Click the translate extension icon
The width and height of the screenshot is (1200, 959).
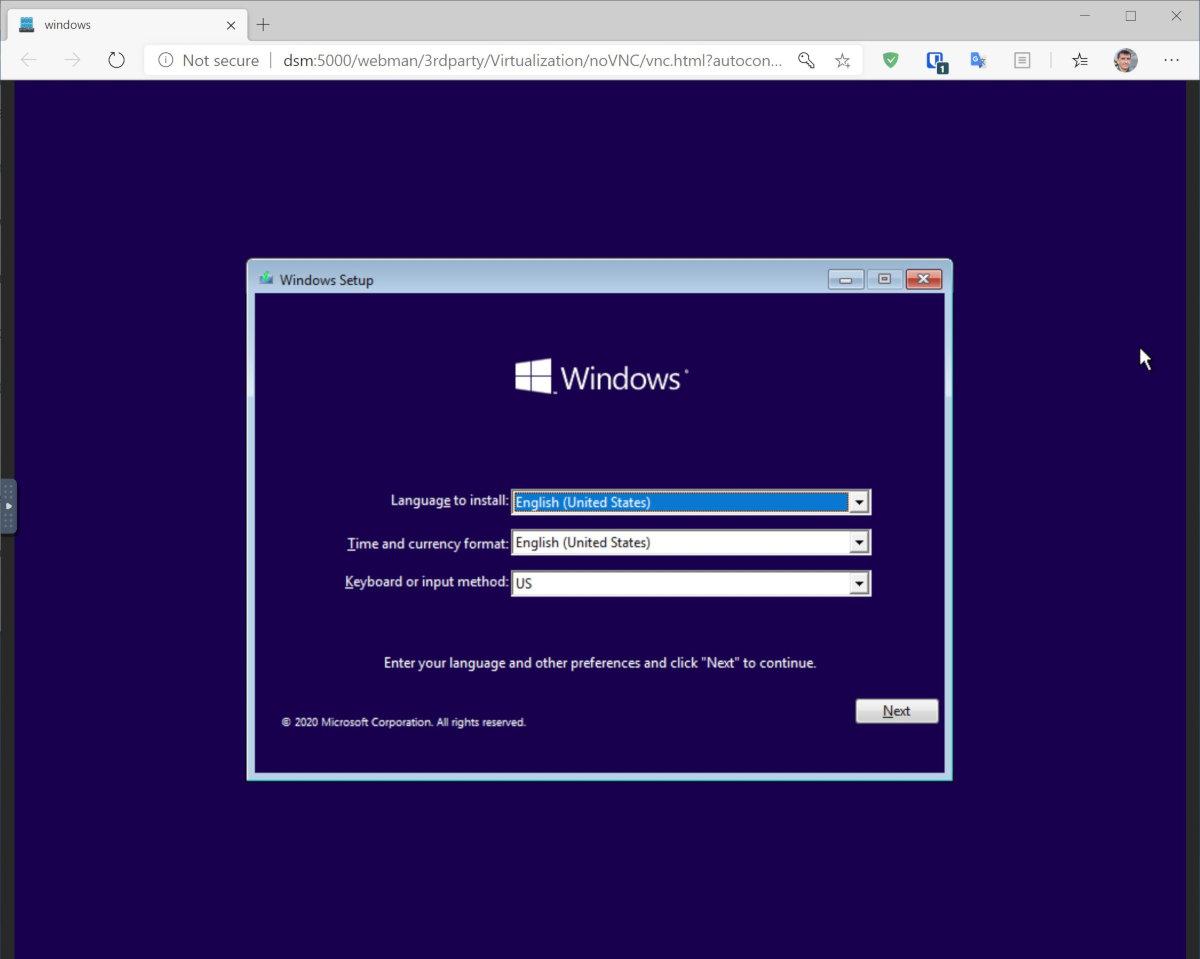coord(978,60)
